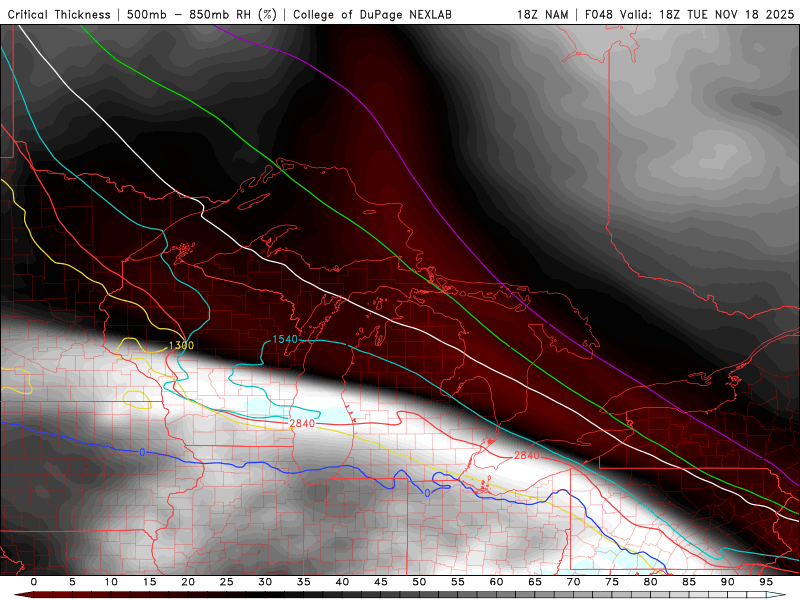Click the "35" value on the RH scale
Screen dimensions: 800x600
tap(304, 582)
